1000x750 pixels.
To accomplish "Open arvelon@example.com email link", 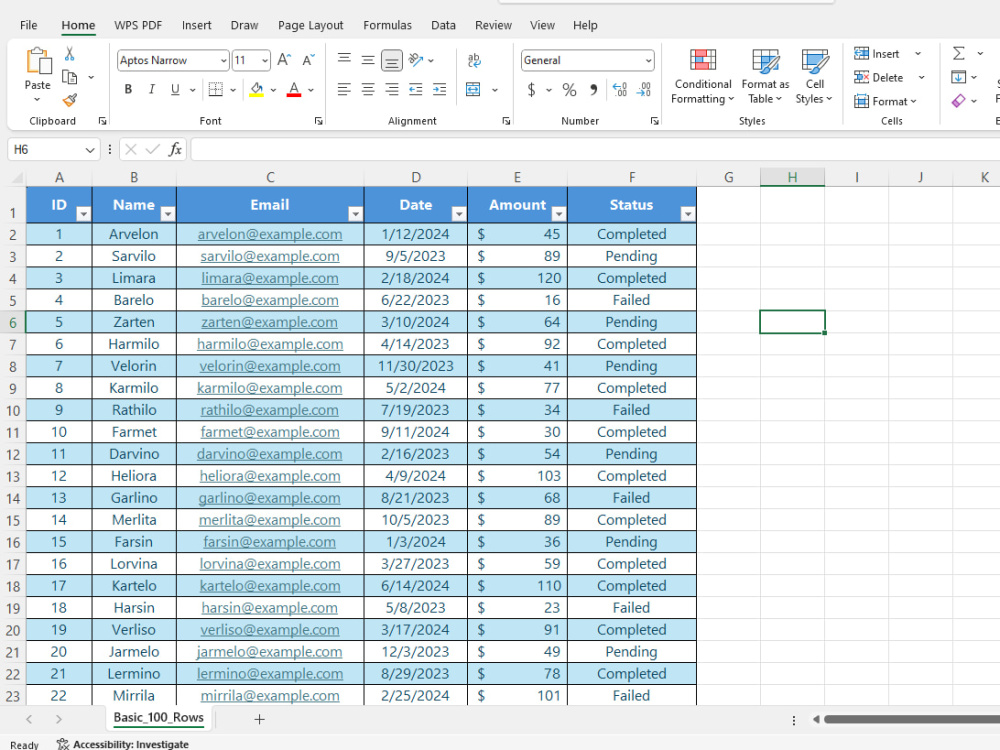I will click(x=270, y=234).
